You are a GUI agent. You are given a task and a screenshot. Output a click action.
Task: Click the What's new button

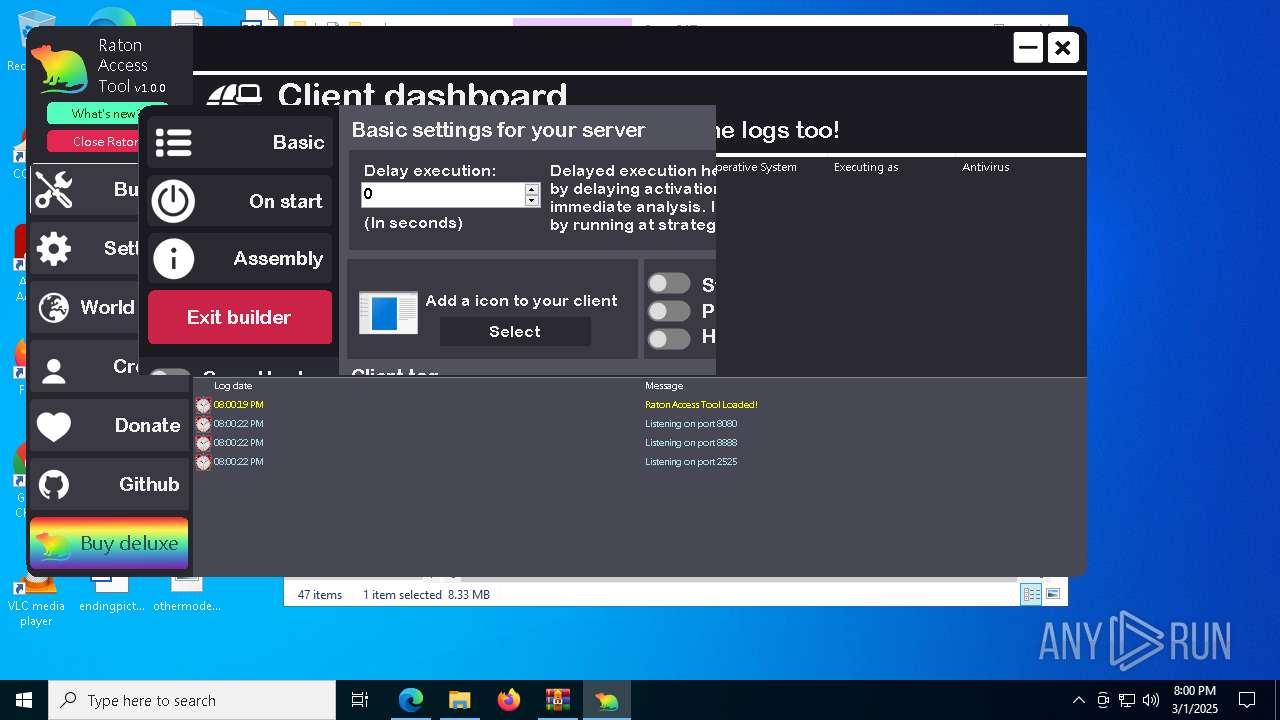[x=108, y=114]
